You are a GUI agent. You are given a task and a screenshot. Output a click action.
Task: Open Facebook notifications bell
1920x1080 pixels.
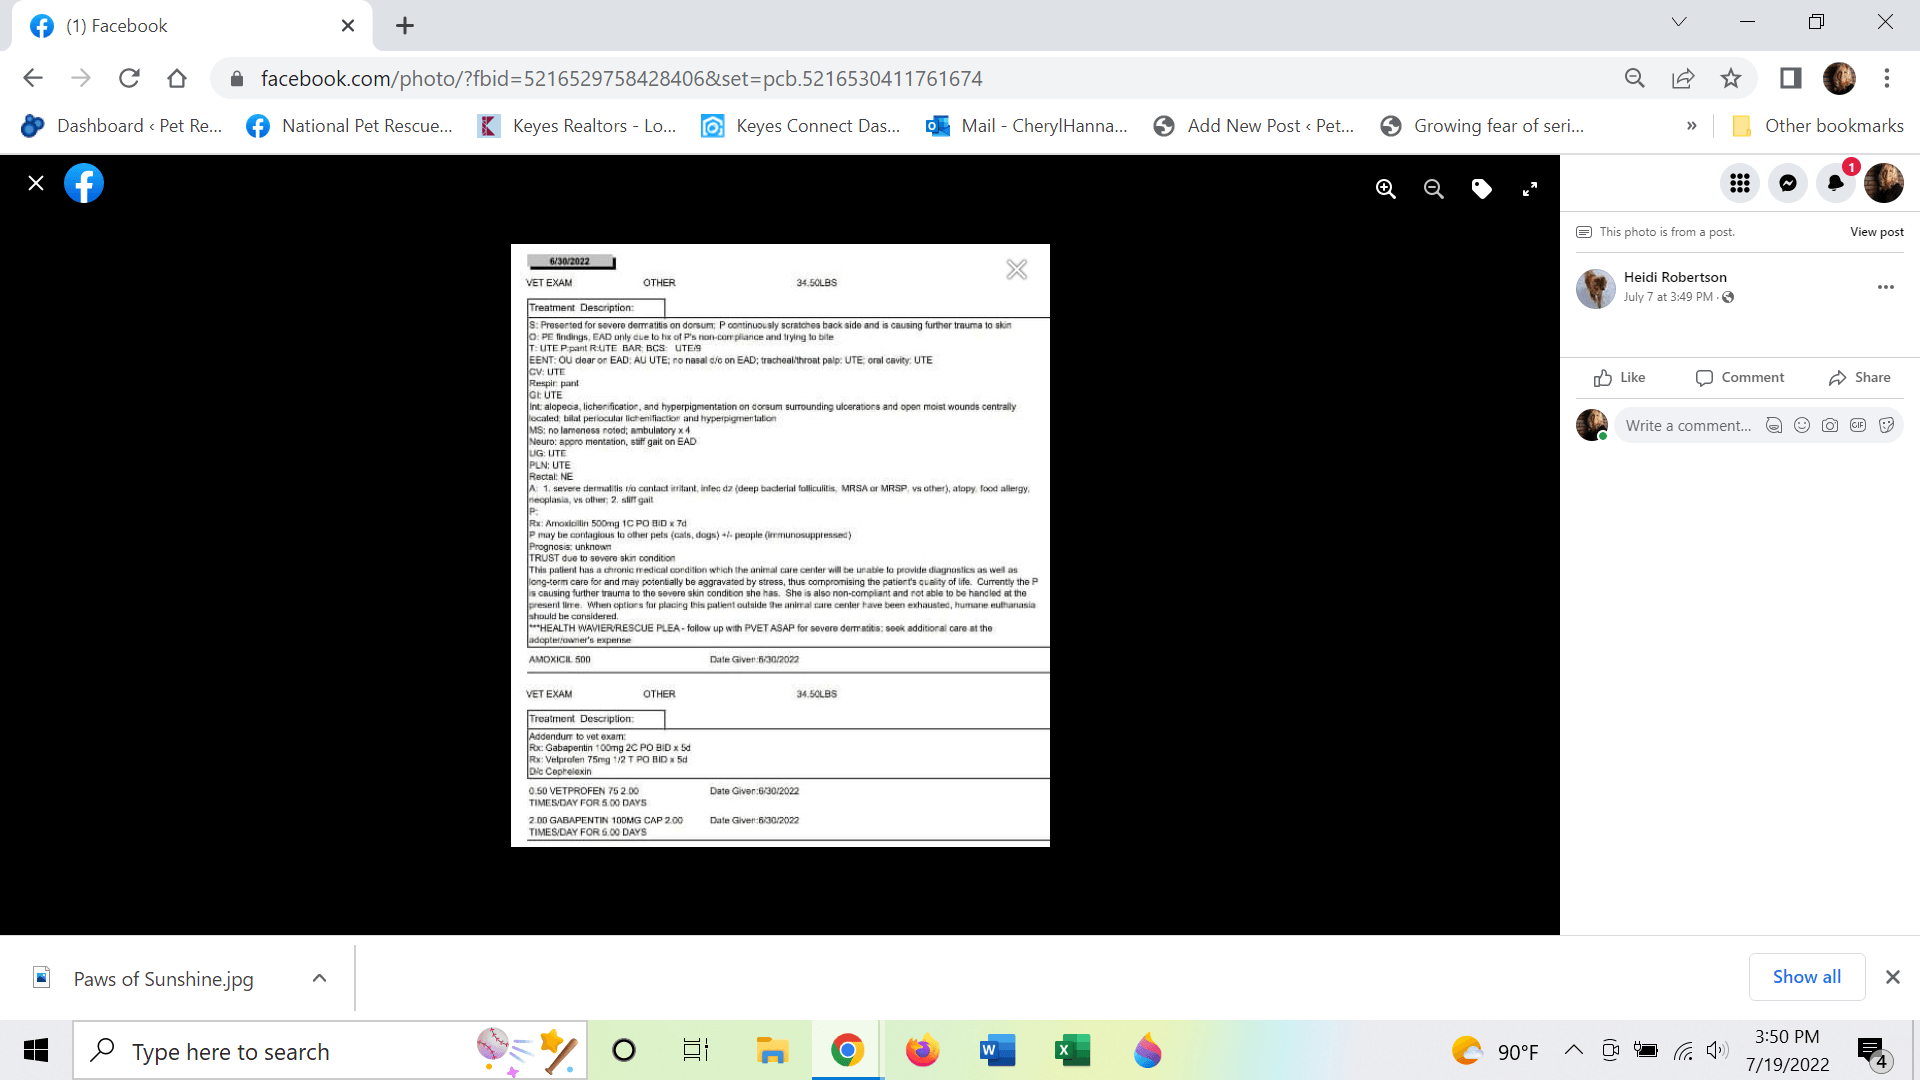pyautogui.click(x=1835, y=183)
